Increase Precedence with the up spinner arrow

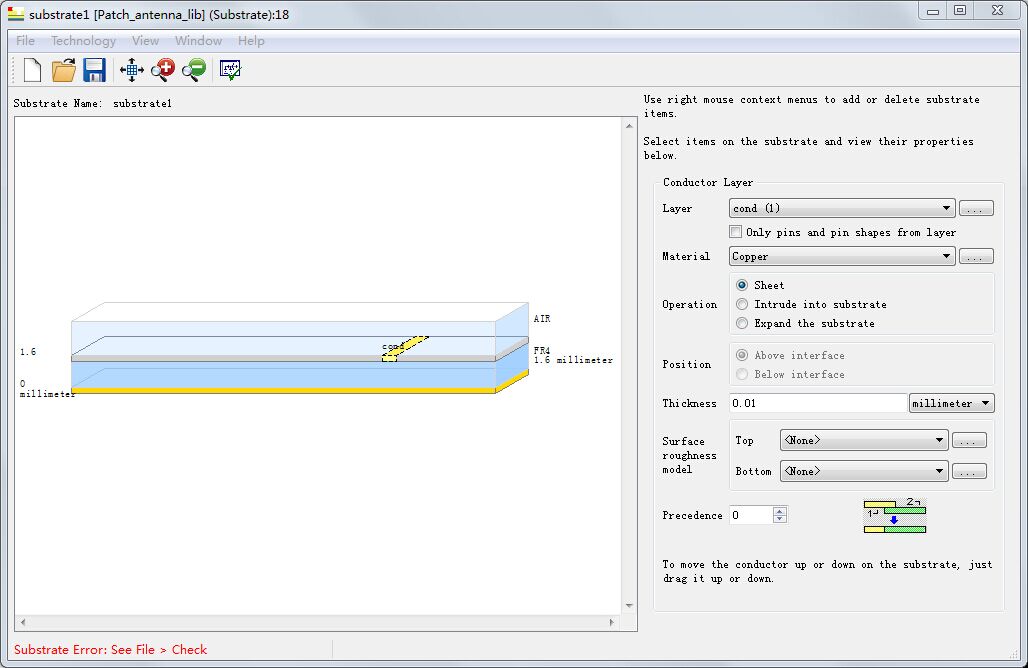(780, 511)
